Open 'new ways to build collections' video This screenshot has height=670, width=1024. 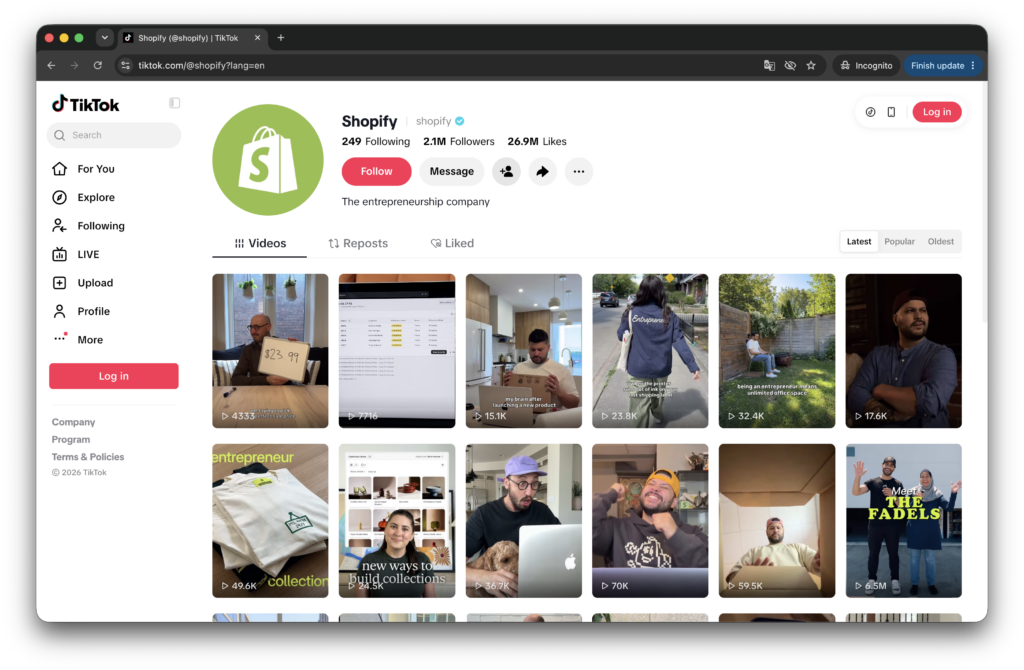[x=396, y=520]
